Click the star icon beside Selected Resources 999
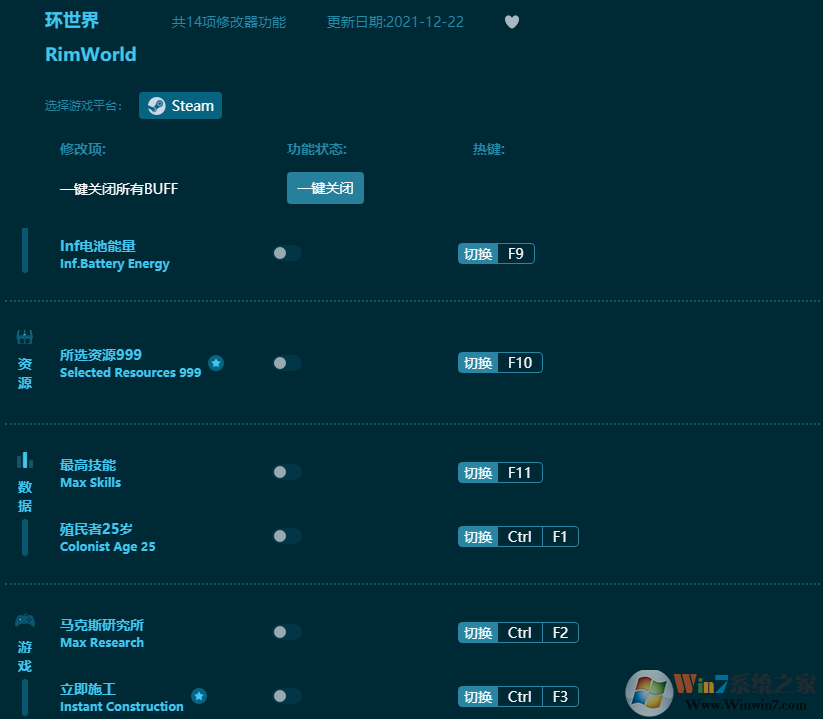The image size is (823, 719). click(216, 362)
